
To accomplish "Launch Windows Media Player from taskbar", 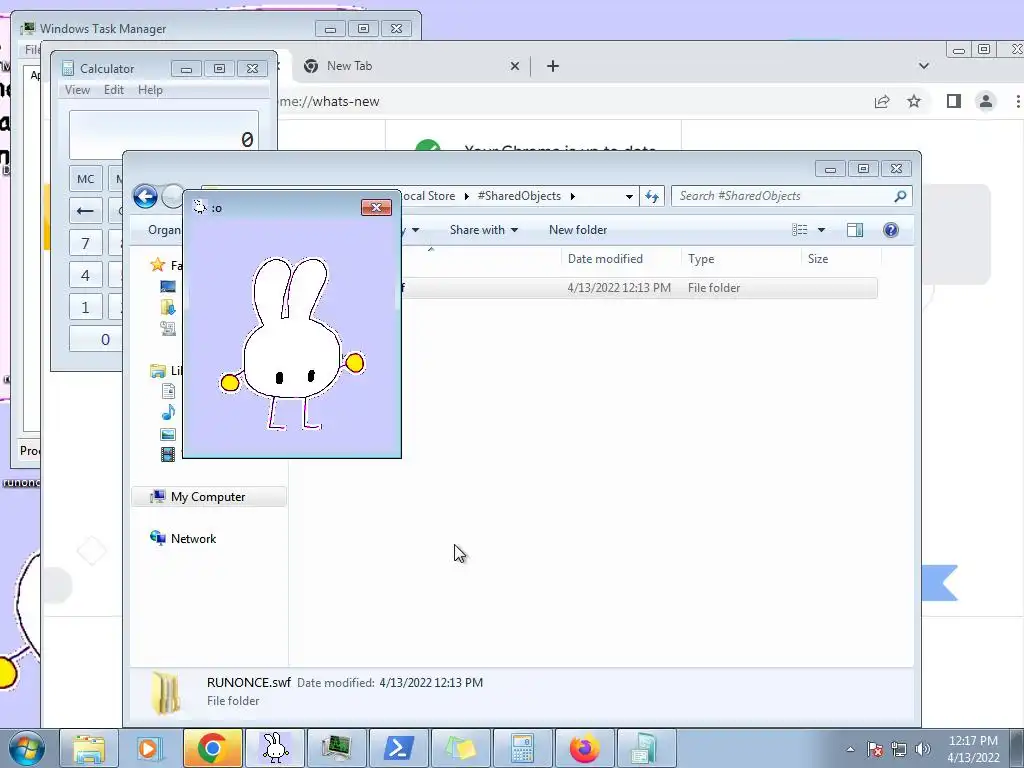I will point(150,748).
